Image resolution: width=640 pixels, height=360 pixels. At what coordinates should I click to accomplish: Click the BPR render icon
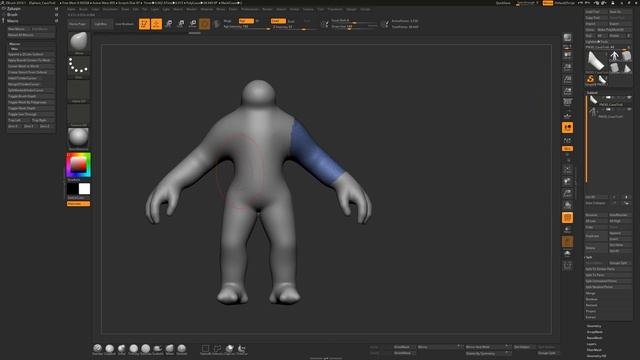point(567,38)
